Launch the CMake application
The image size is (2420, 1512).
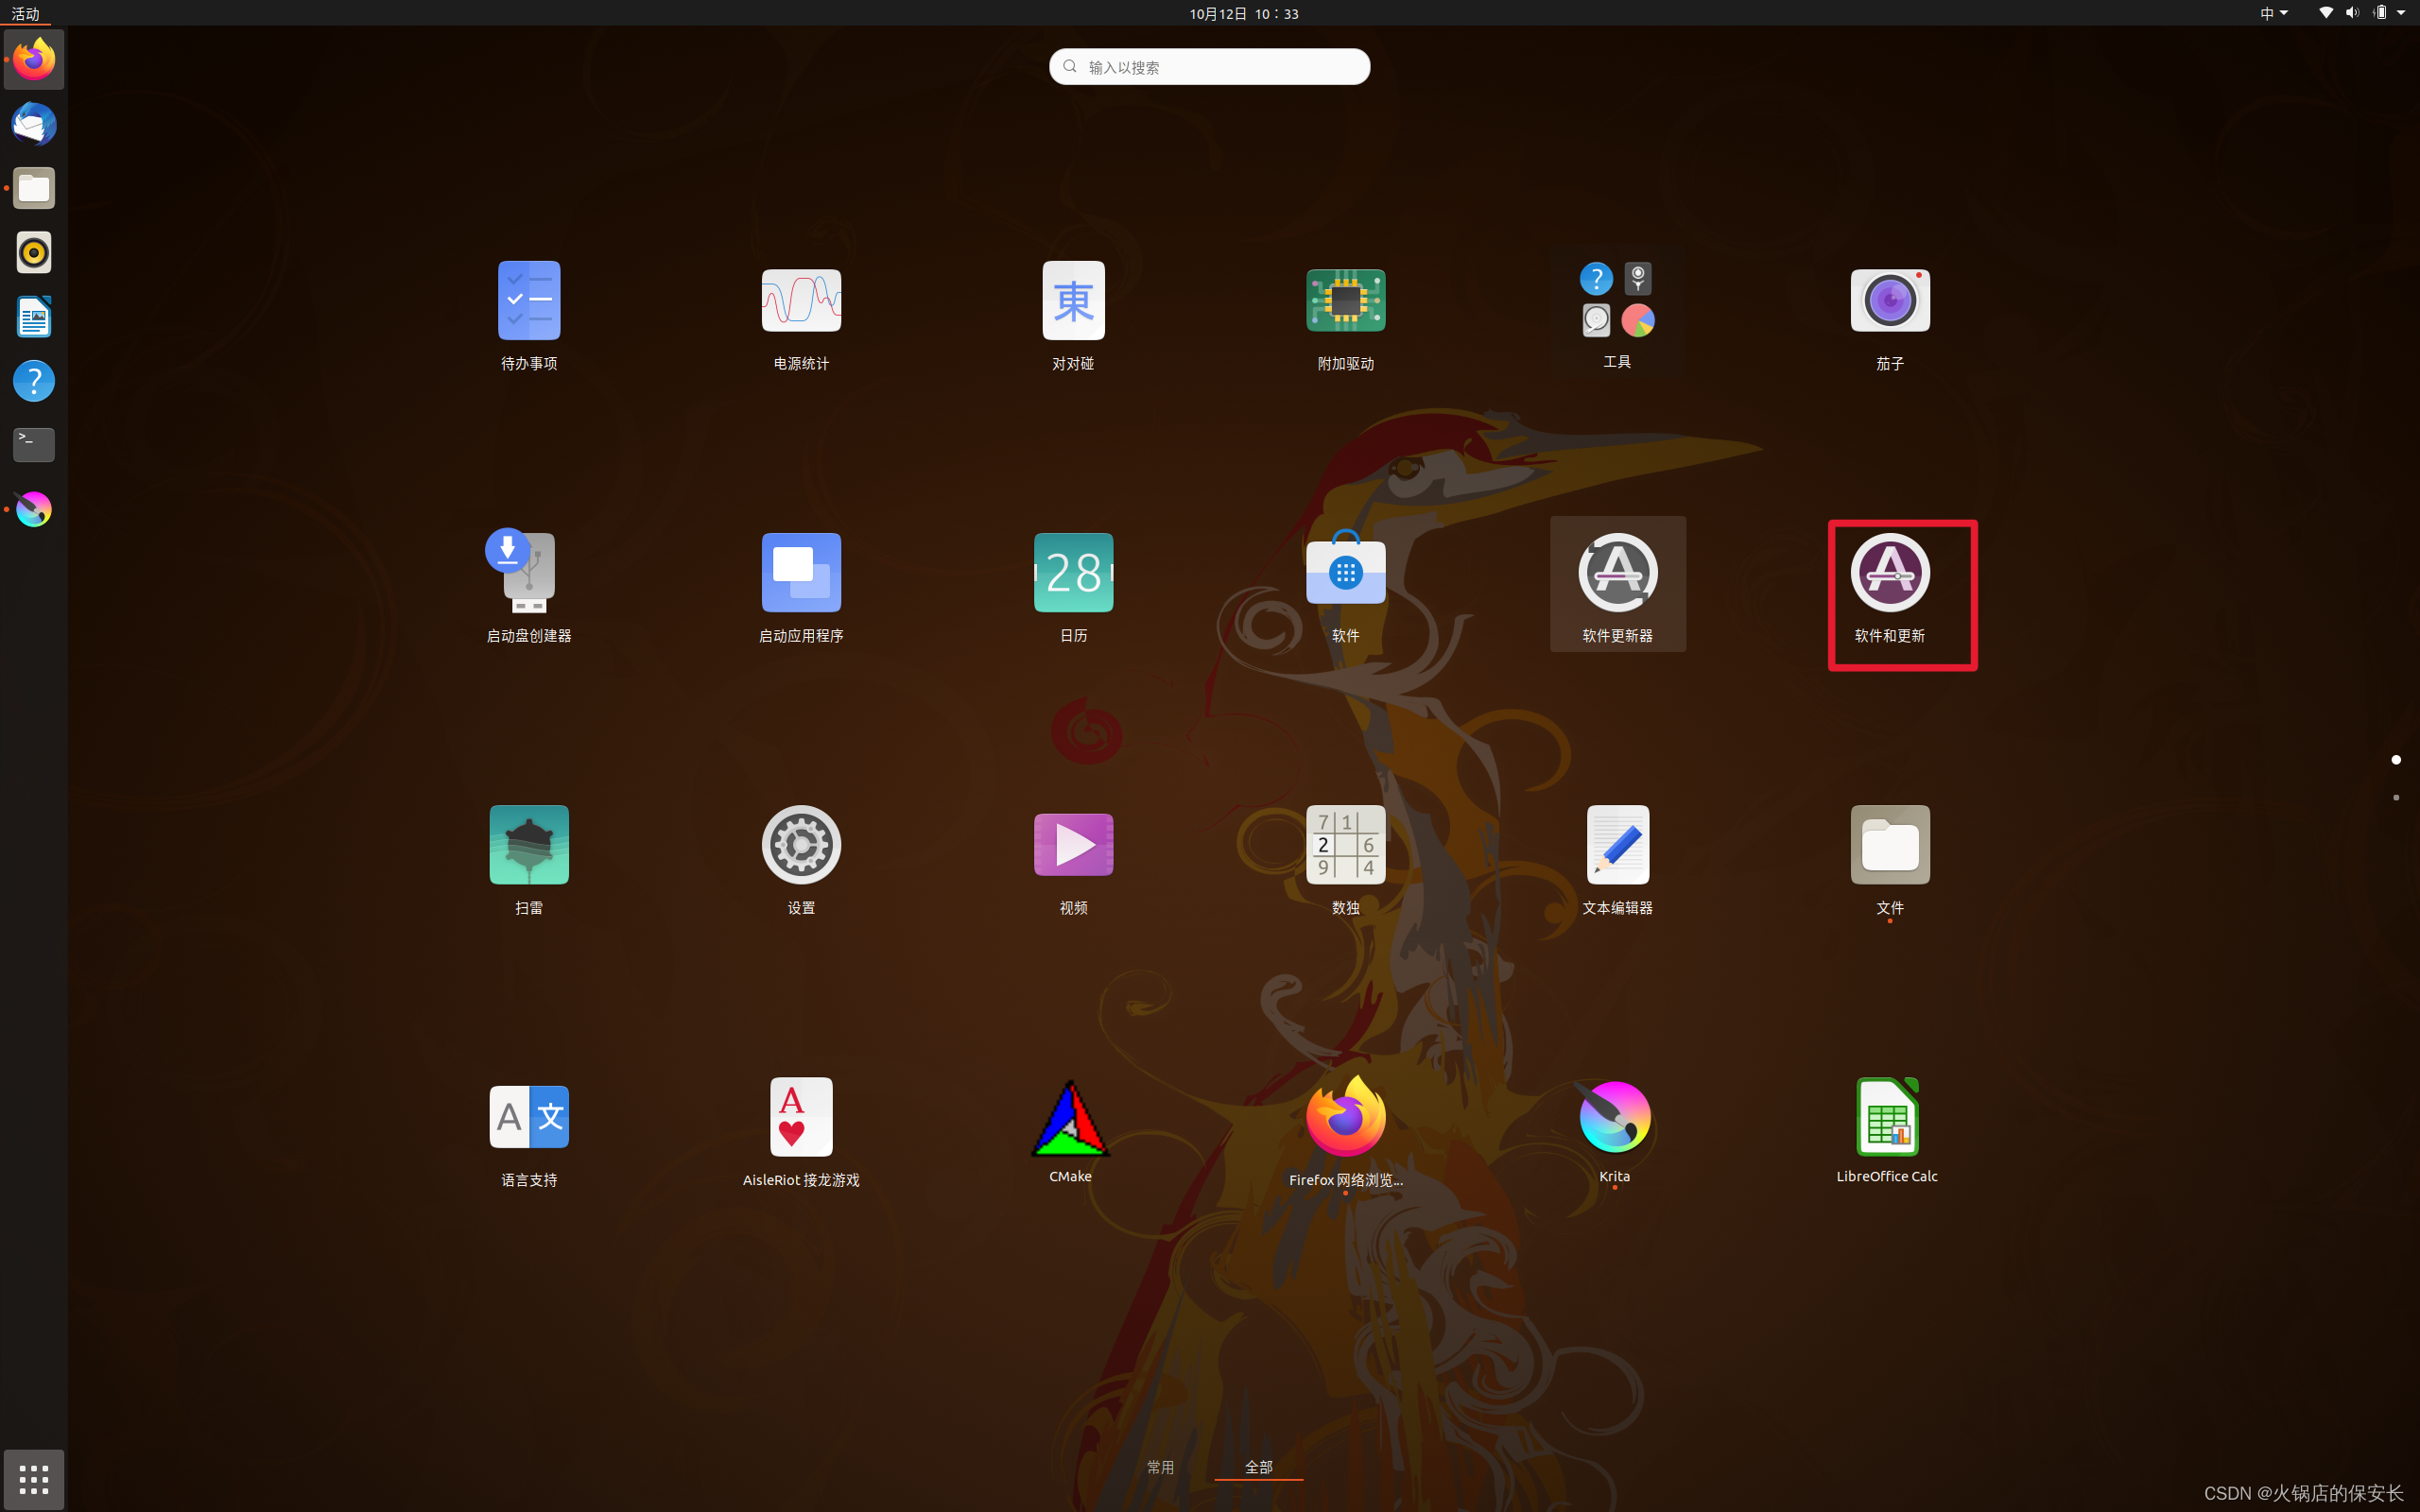pos(1070,1132)
